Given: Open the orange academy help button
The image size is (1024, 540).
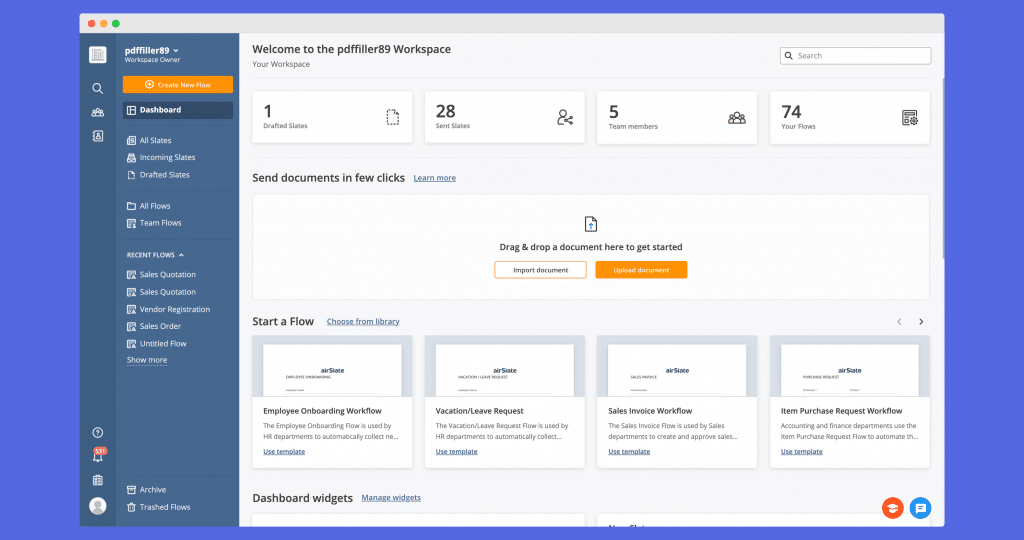Looking at the screenshot, I should click(893, 507).
